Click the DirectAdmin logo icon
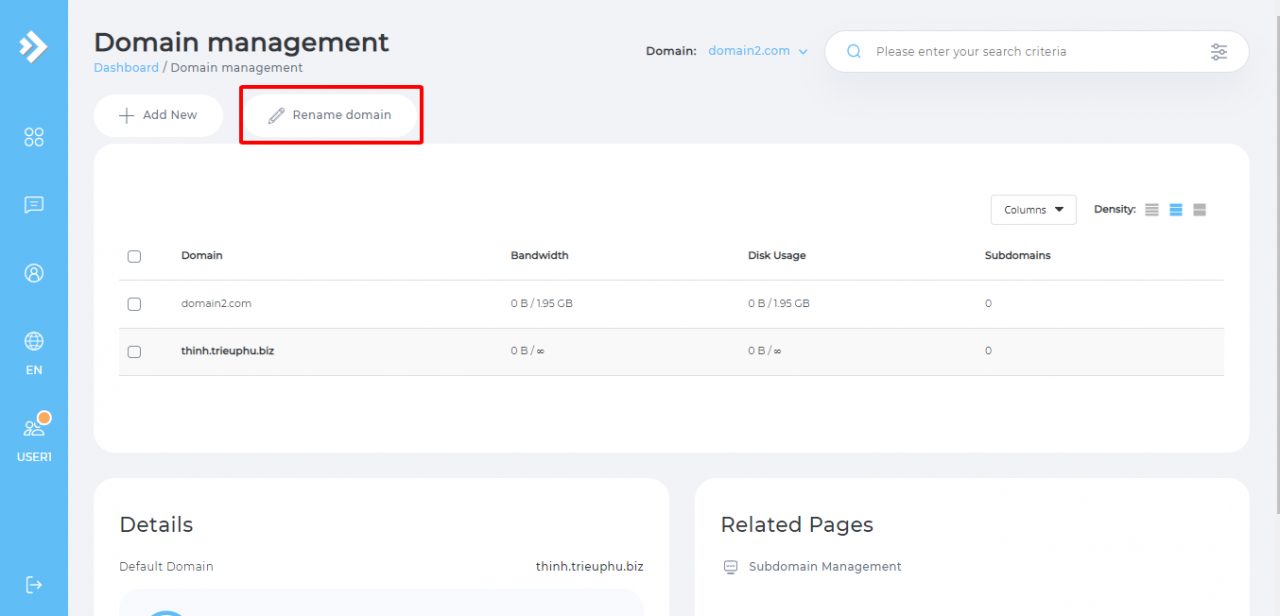This screenshot has height=616, width=1280. pos(33,46)
